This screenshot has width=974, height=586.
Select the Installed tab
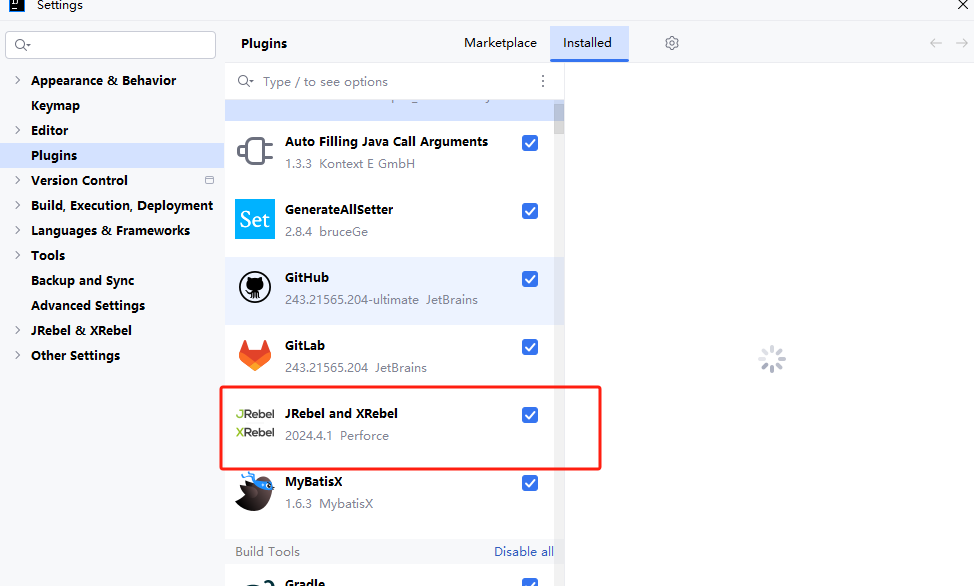pos(587,43)
